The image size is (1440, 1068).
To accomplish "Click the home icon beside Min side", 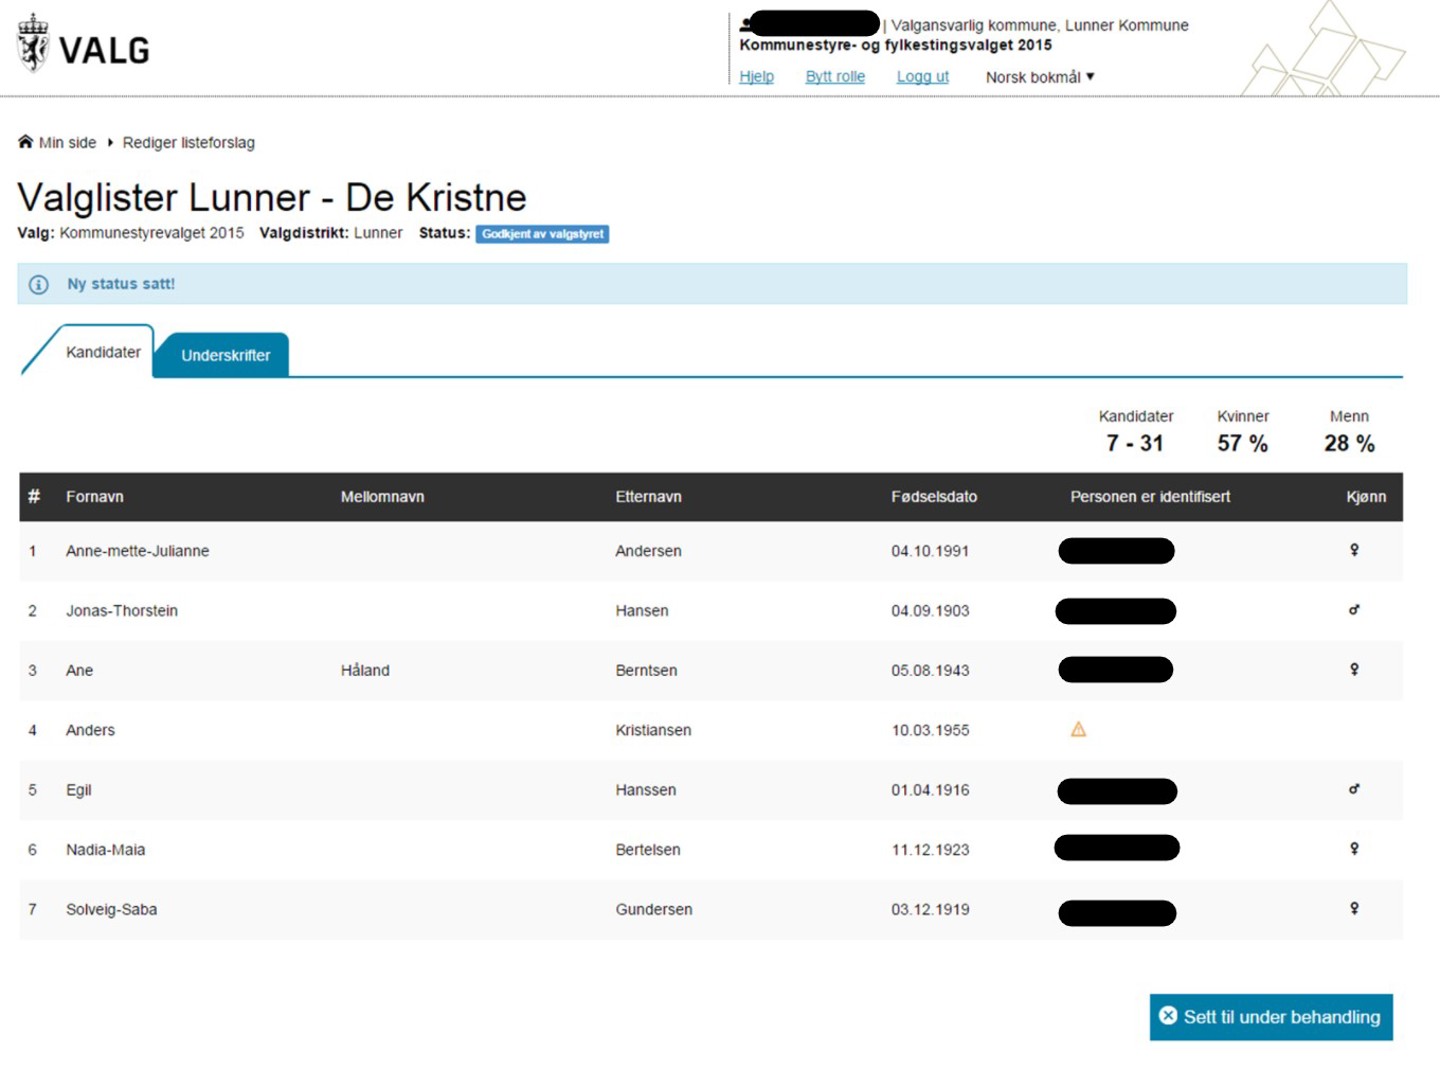I will [x=26, y=142].
